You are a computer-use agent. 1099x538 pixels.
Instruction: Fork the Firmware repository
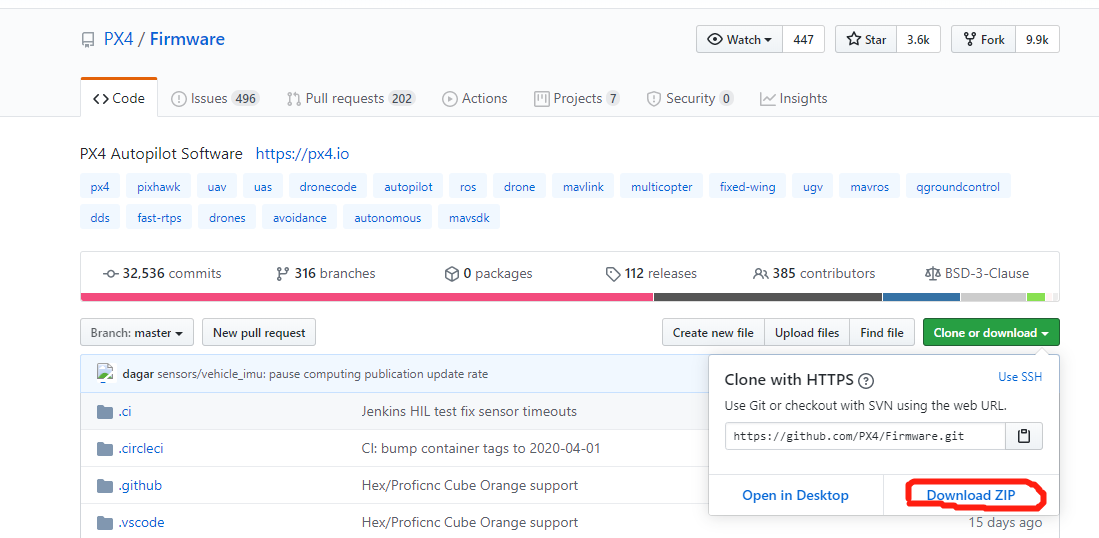(x=983, y=39)
